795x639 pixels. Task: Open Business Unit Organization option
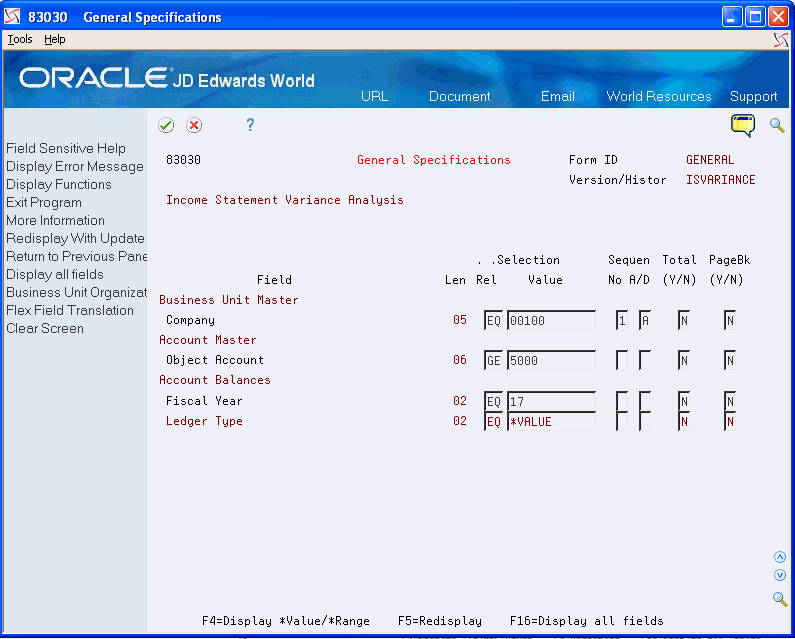pos(76,293)
